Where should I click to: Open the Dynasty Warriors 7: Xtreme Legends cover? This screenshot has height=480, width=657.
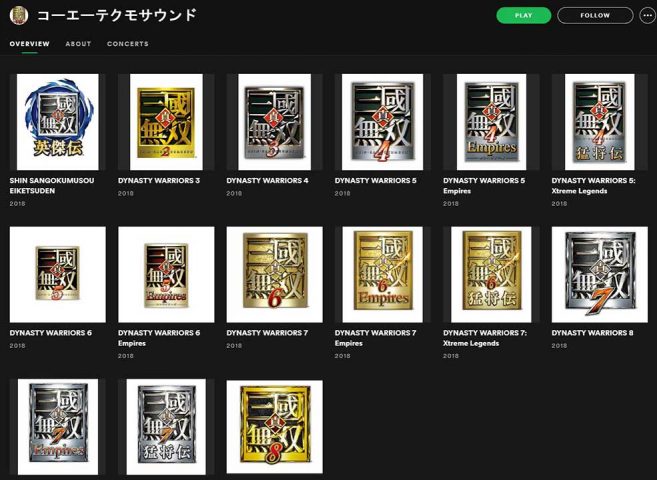point(491,274)
